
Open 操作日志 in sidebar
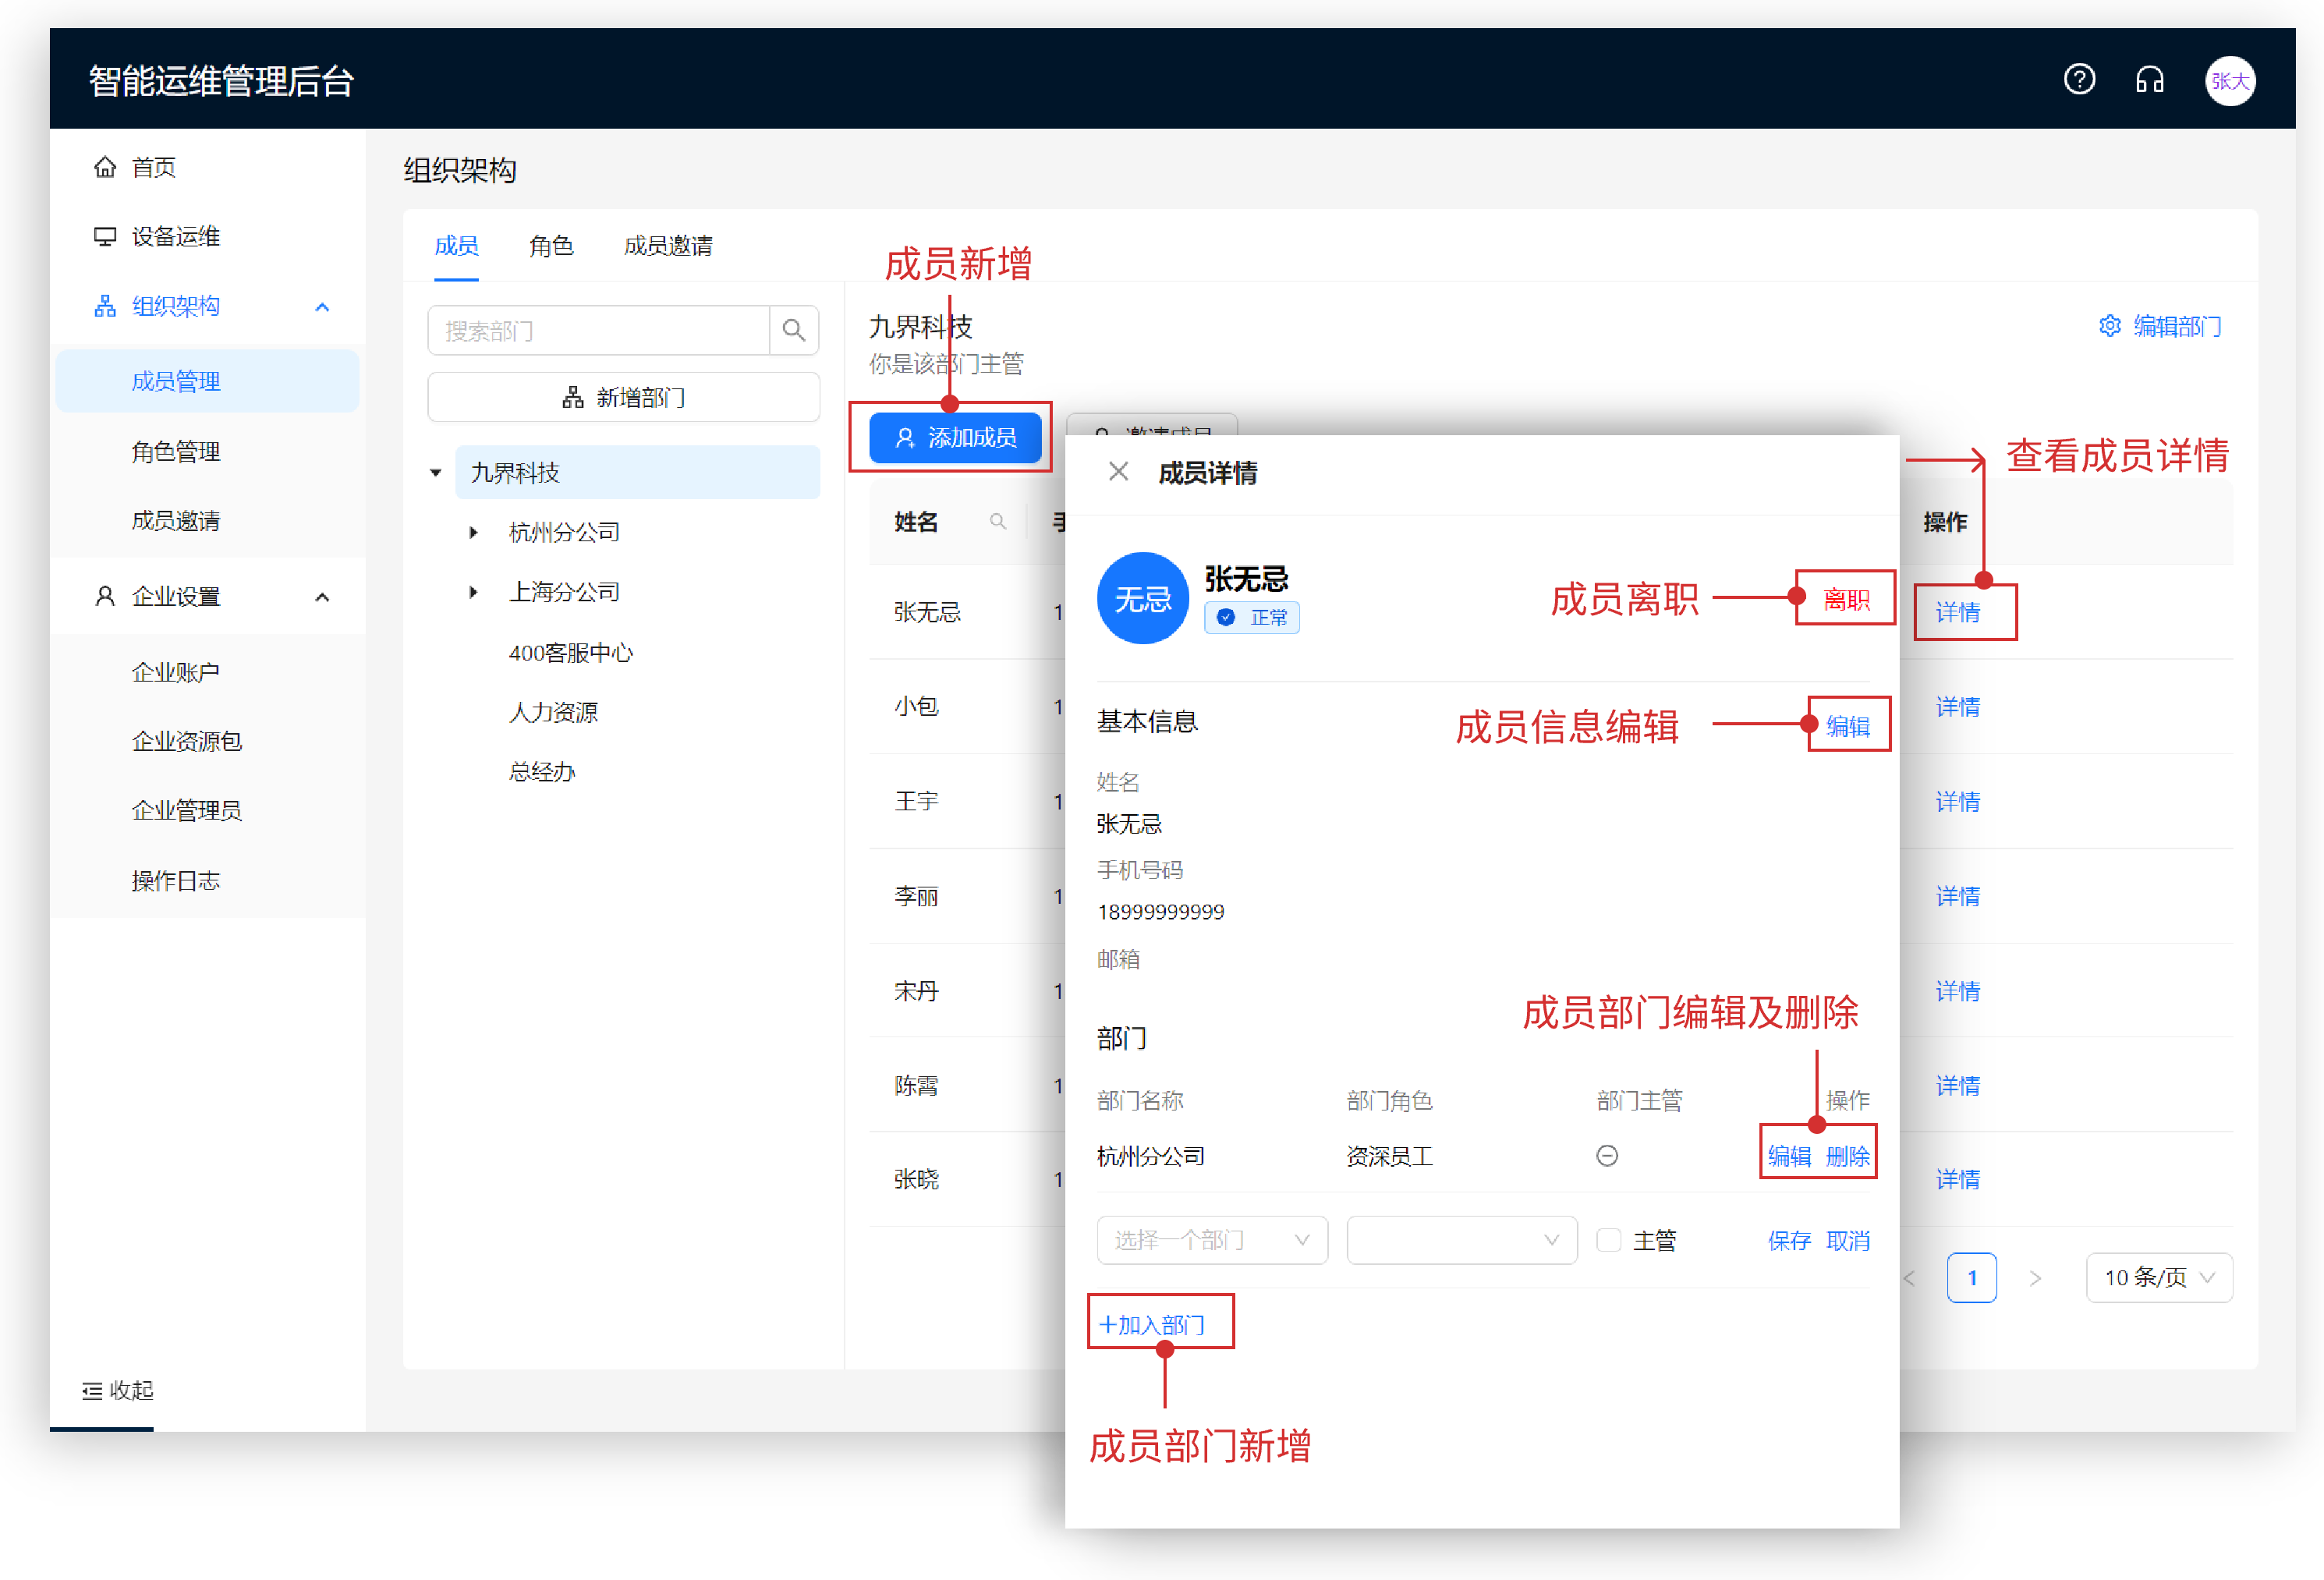[x=208, y=881]
